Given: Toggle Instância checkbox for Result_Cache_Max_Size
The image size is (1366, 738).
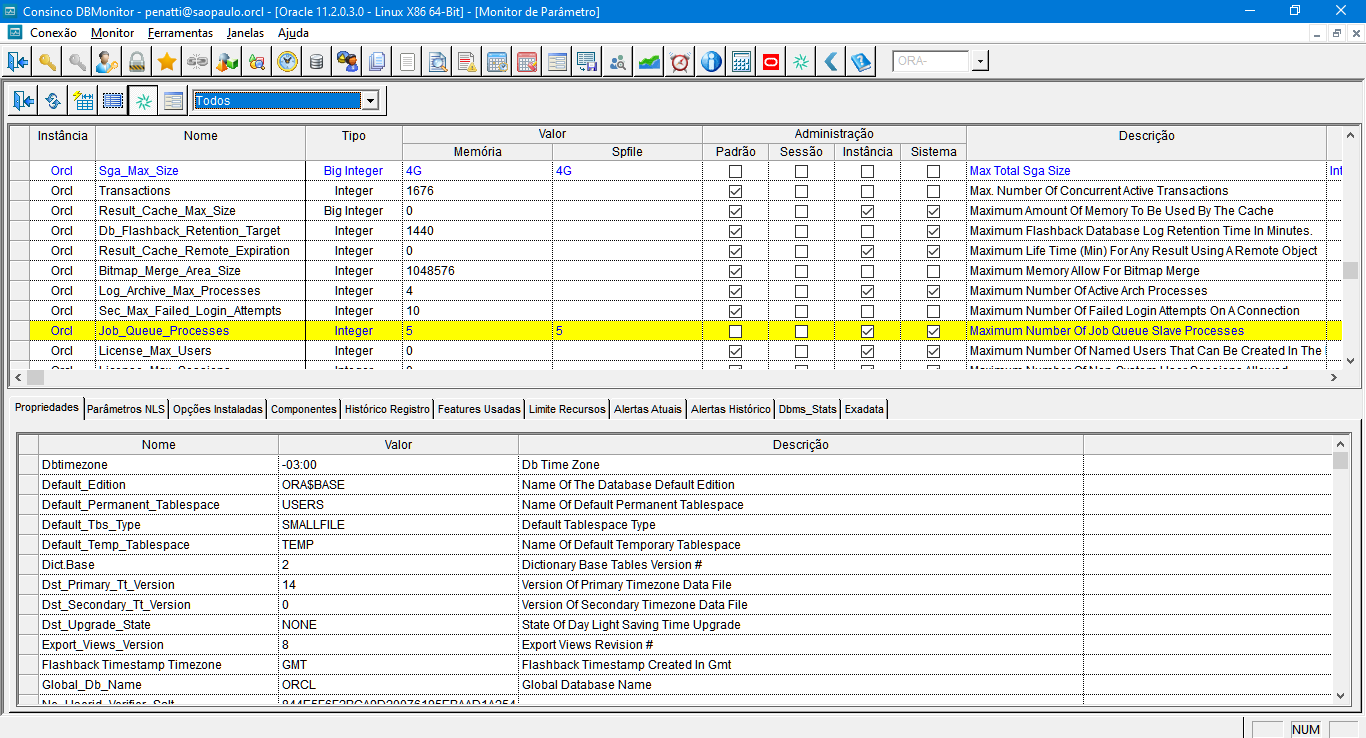Looking at the screenshot, I should coord(867,211).
